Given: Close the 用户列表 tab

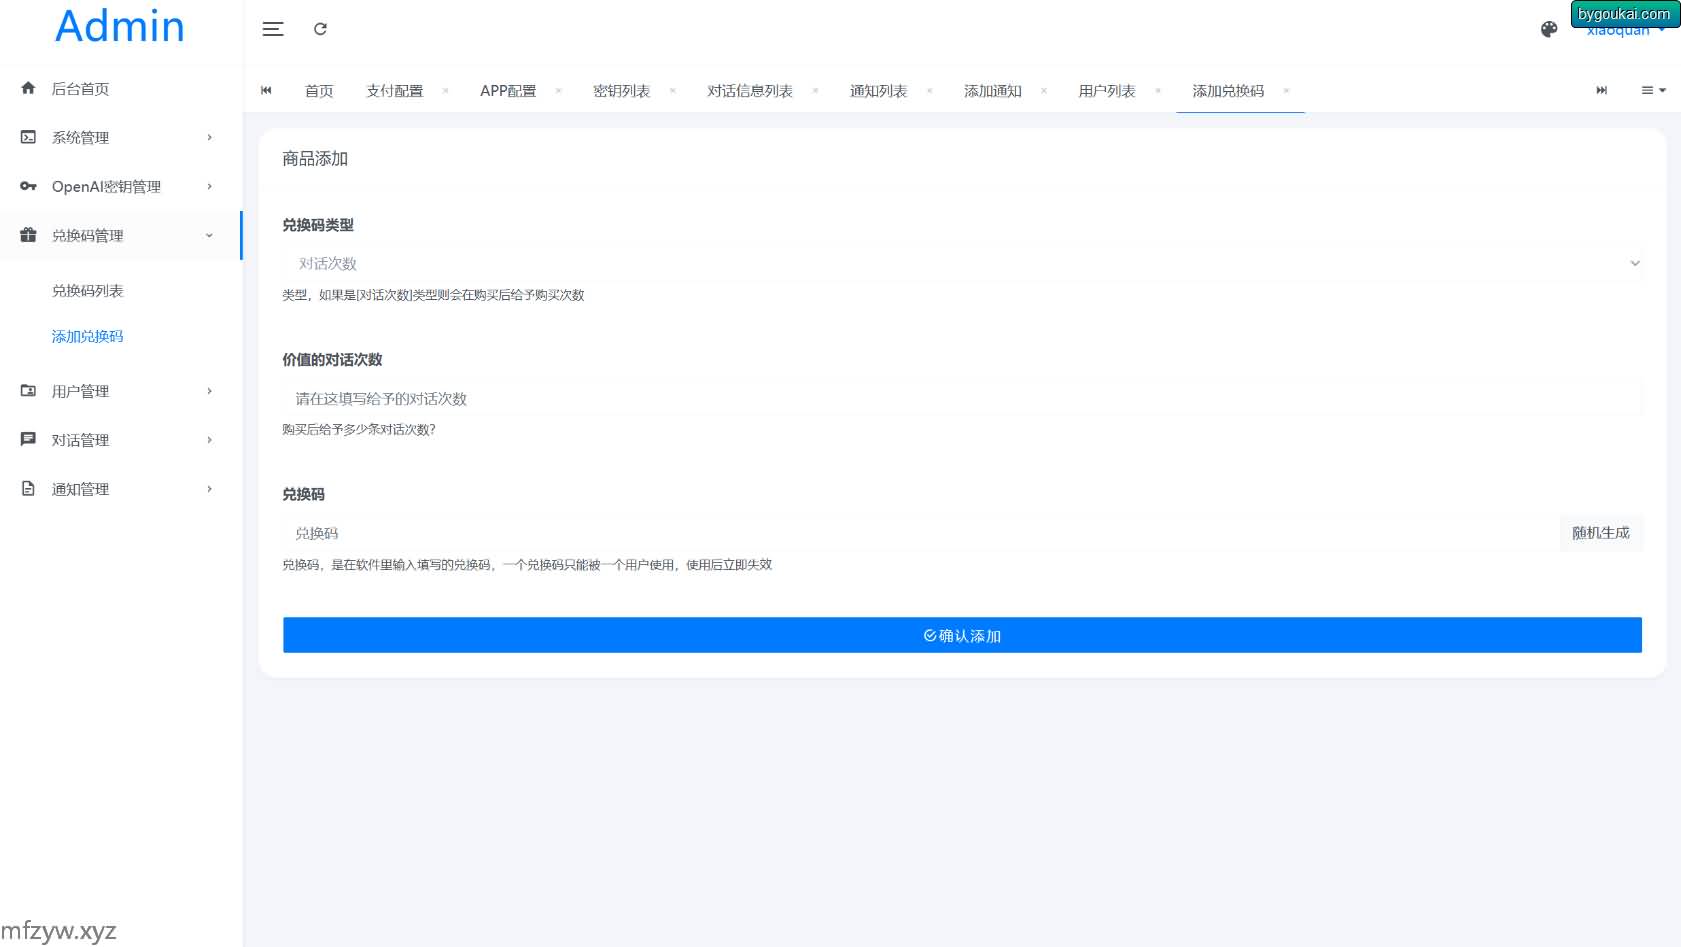Looking at the screenshot, I should [x=1158, y=91].
